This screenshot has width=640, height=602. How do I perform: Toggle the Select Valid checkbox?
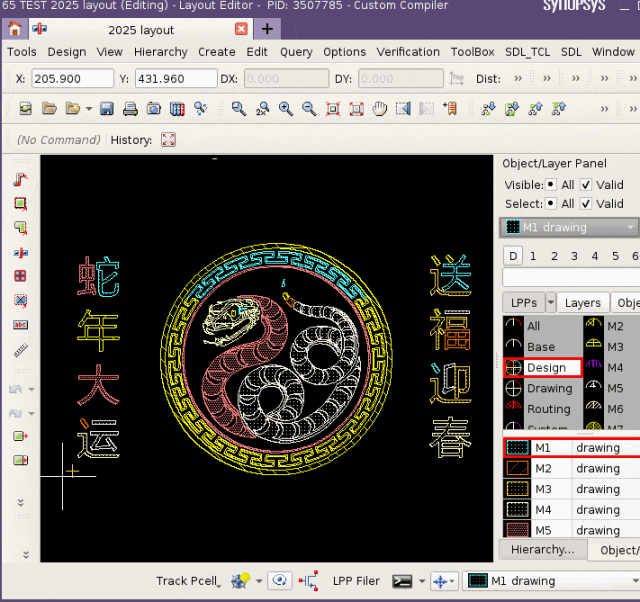pos(586,203)
